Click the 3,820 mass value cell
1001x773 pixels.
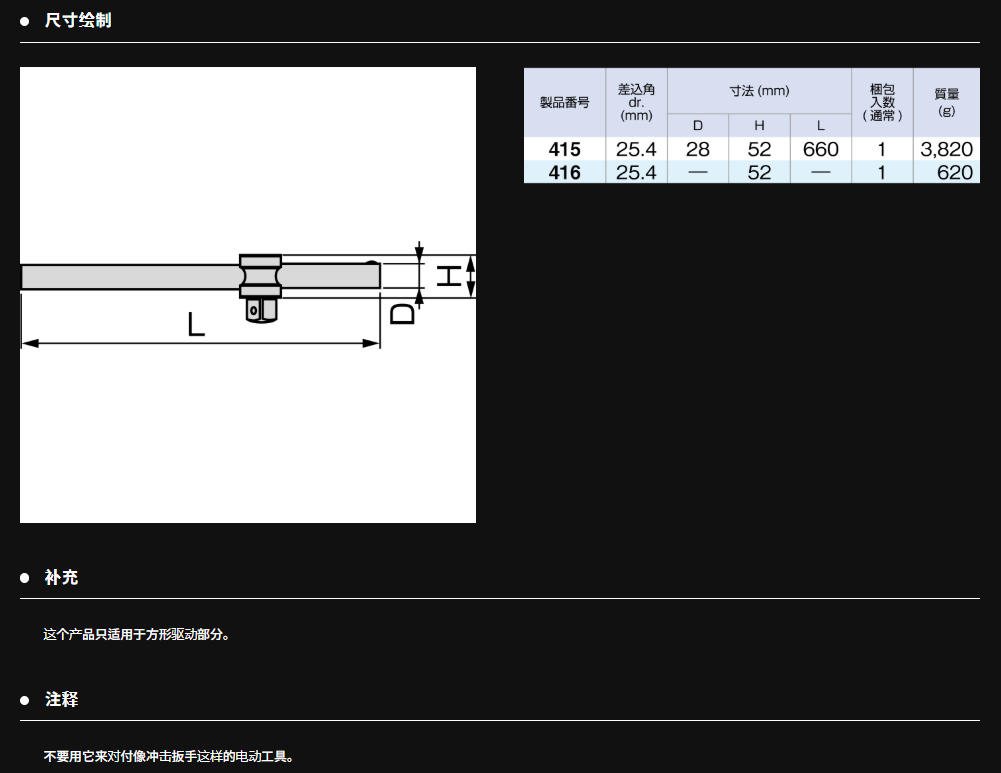[946, 149]
